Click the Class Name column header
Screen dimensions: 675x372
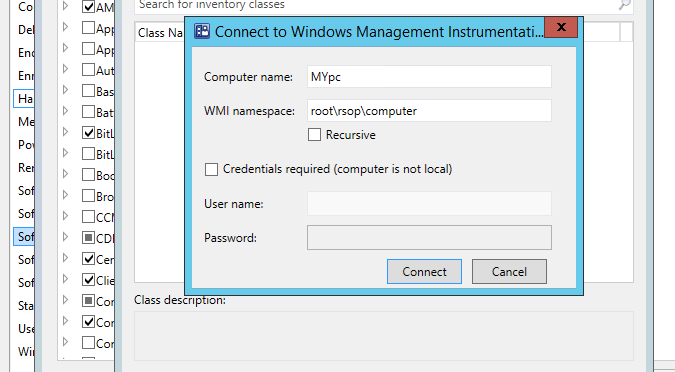[160, 33]
